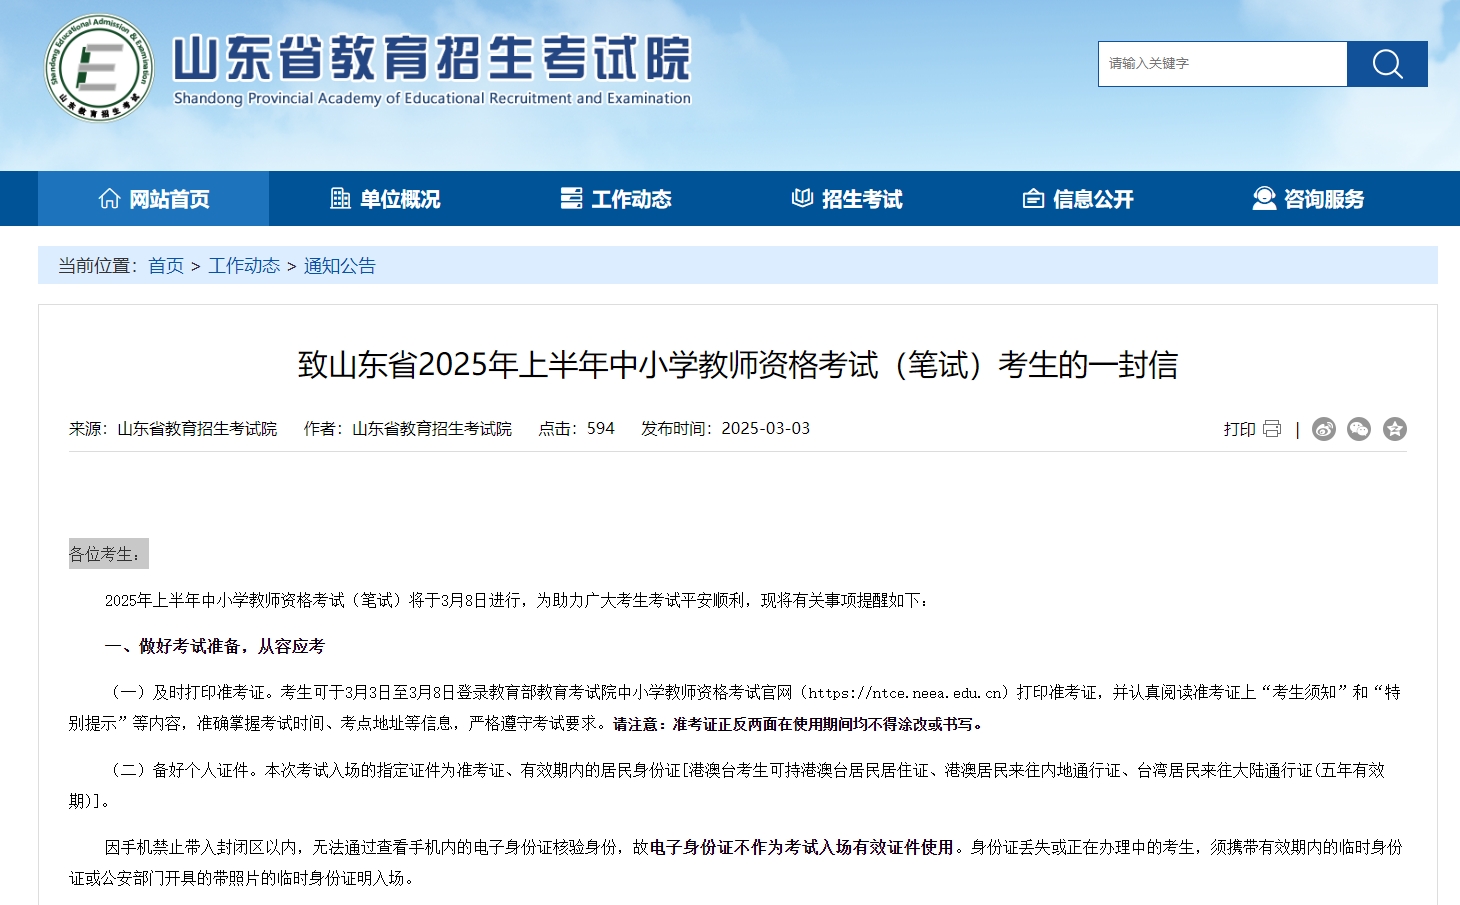
Task: Click publish date 2025-03-03
Action: (766, 429)
